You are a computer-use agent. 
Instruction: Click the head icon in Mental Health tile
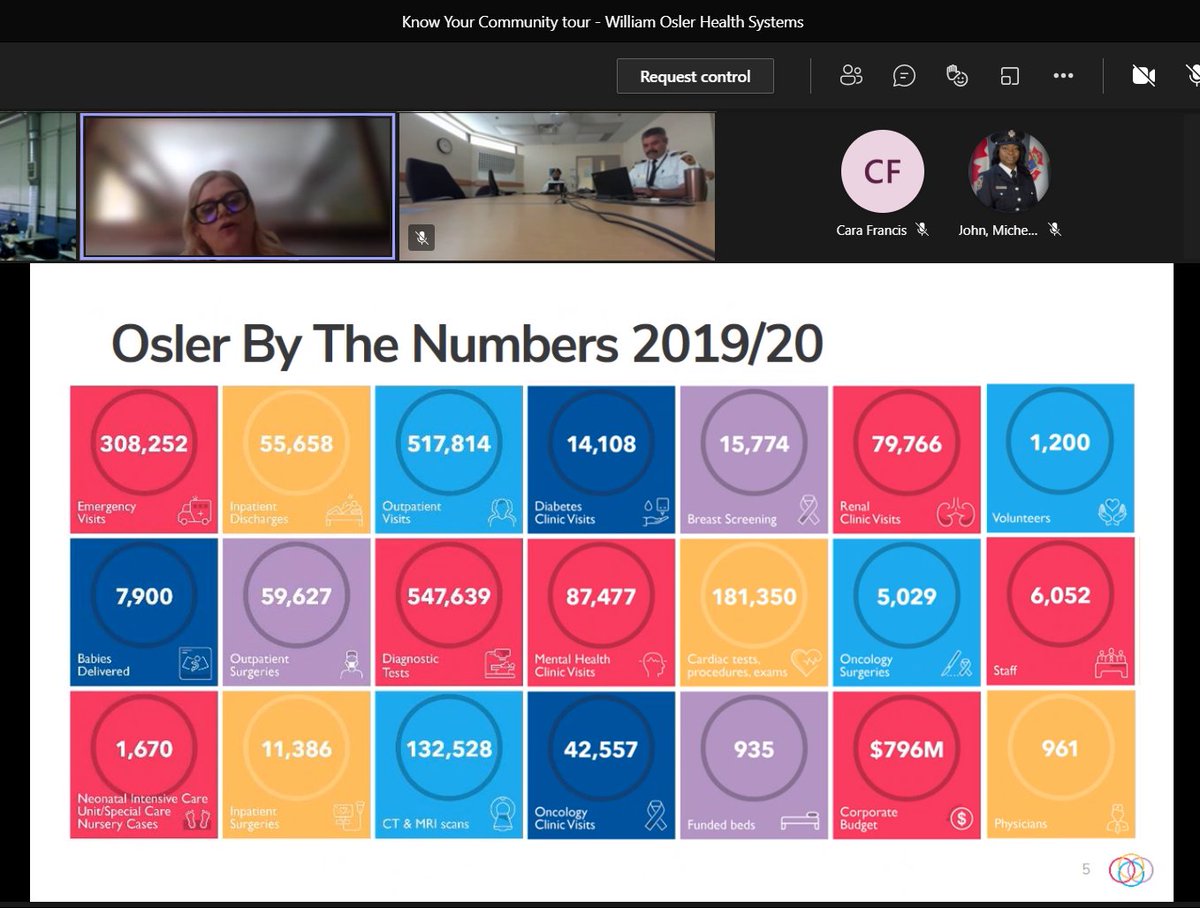[655, 666]
